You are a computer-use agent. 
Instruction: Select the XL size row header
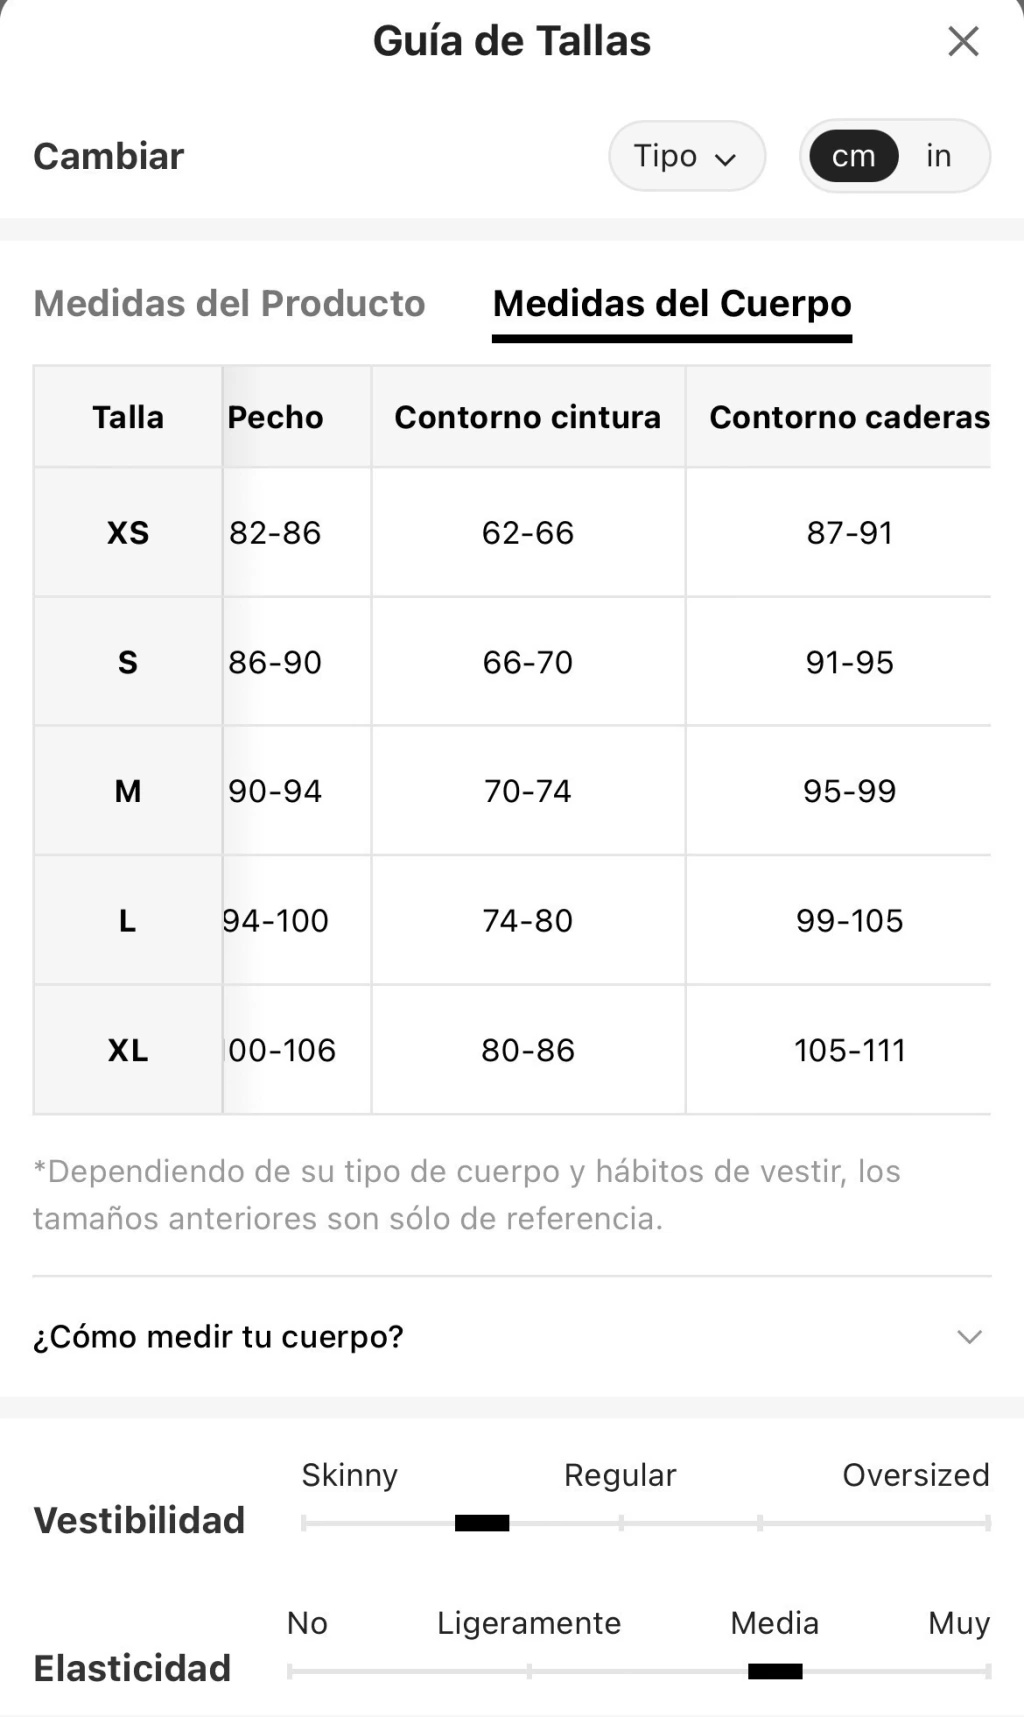(128, 1050)
